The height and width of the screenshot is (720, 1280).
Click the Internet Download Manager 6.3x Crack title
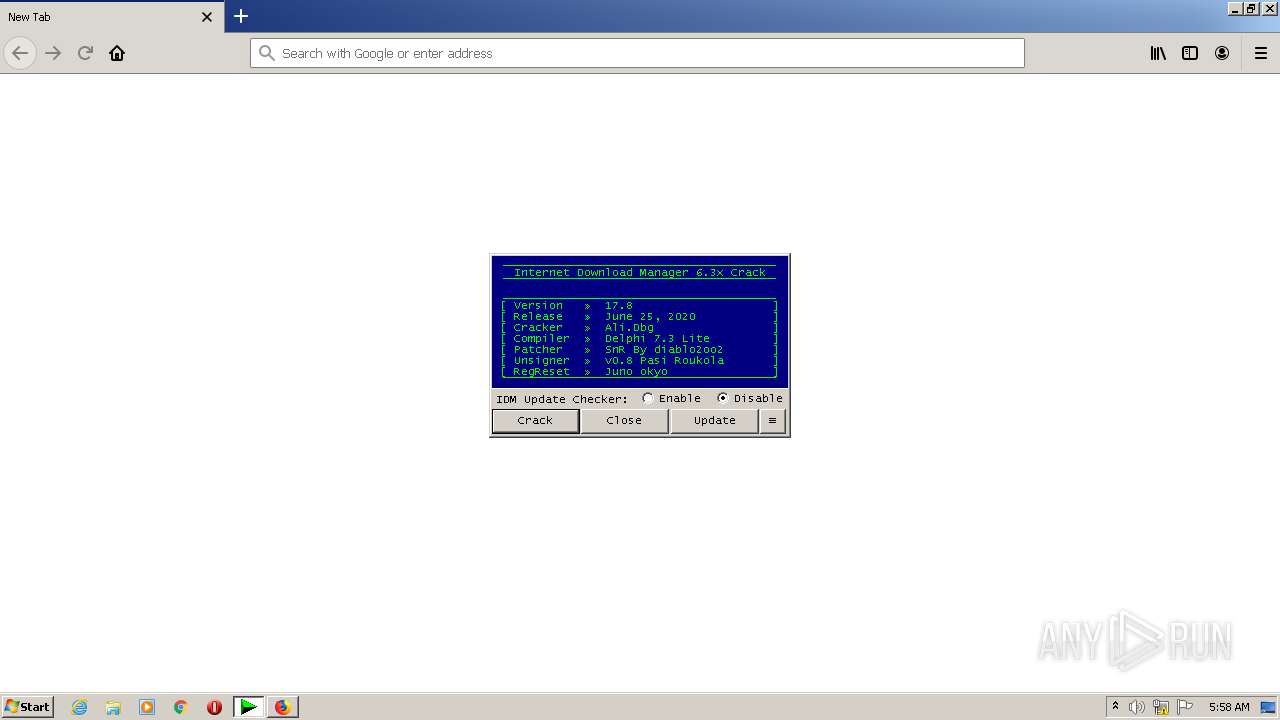tap(640, 272)
